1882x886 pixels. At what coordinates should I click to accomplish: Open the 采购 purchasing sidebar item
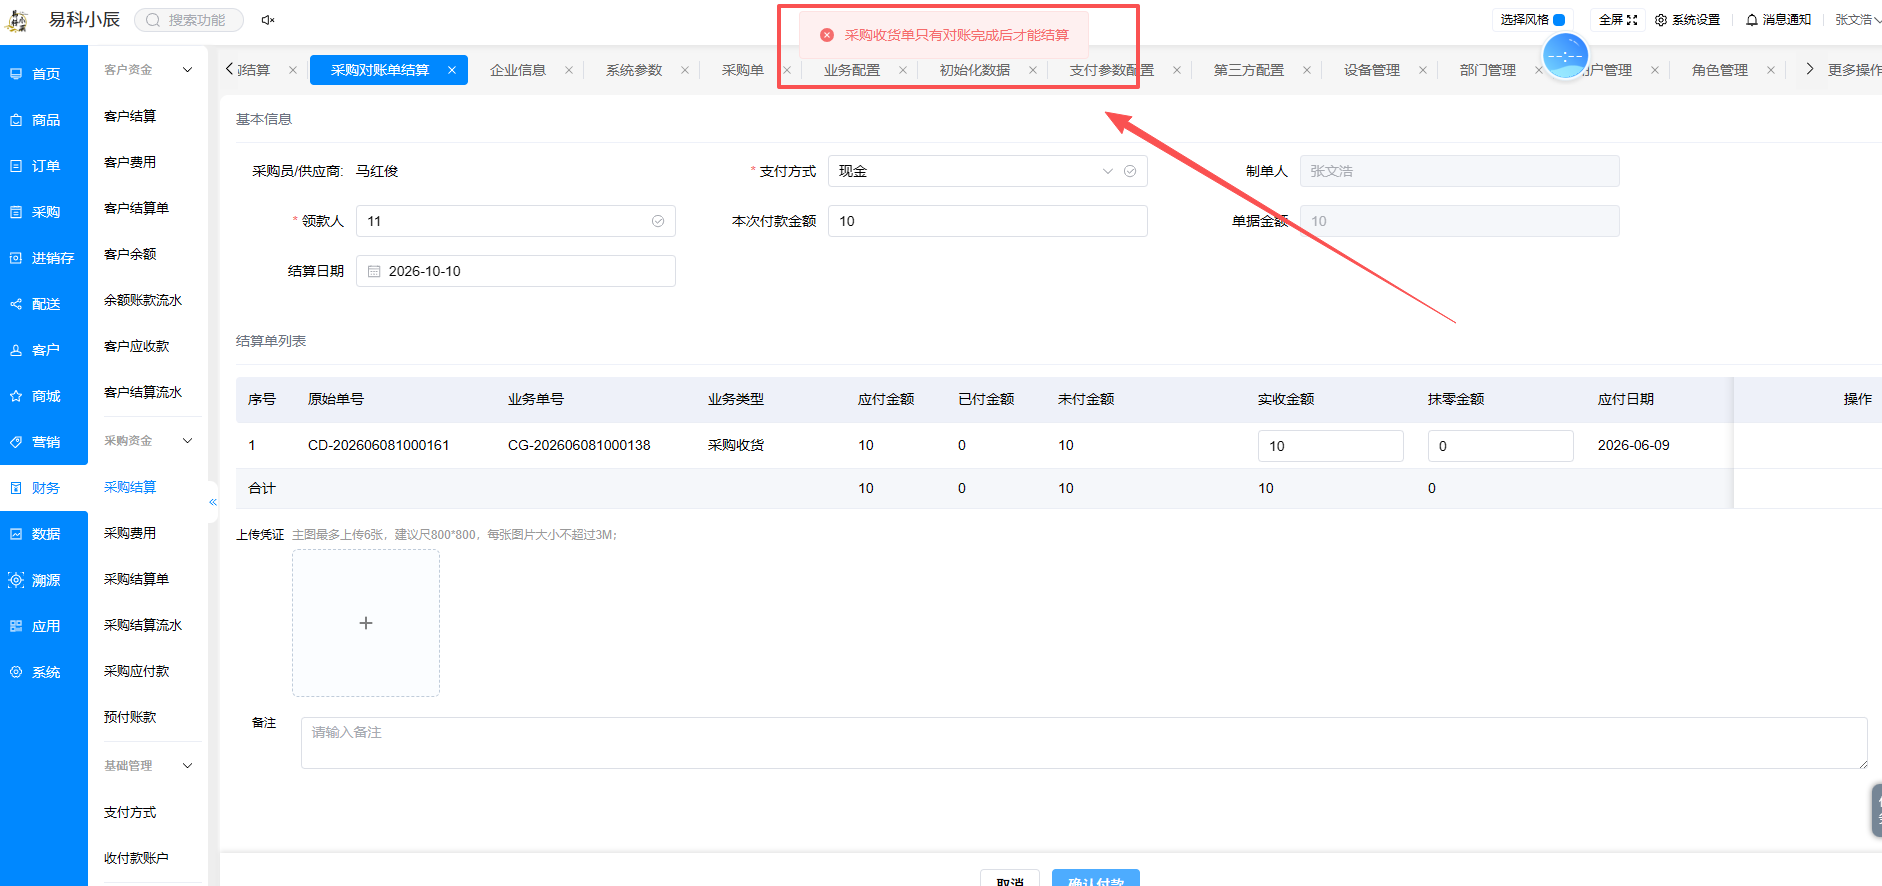coord(44,212)
